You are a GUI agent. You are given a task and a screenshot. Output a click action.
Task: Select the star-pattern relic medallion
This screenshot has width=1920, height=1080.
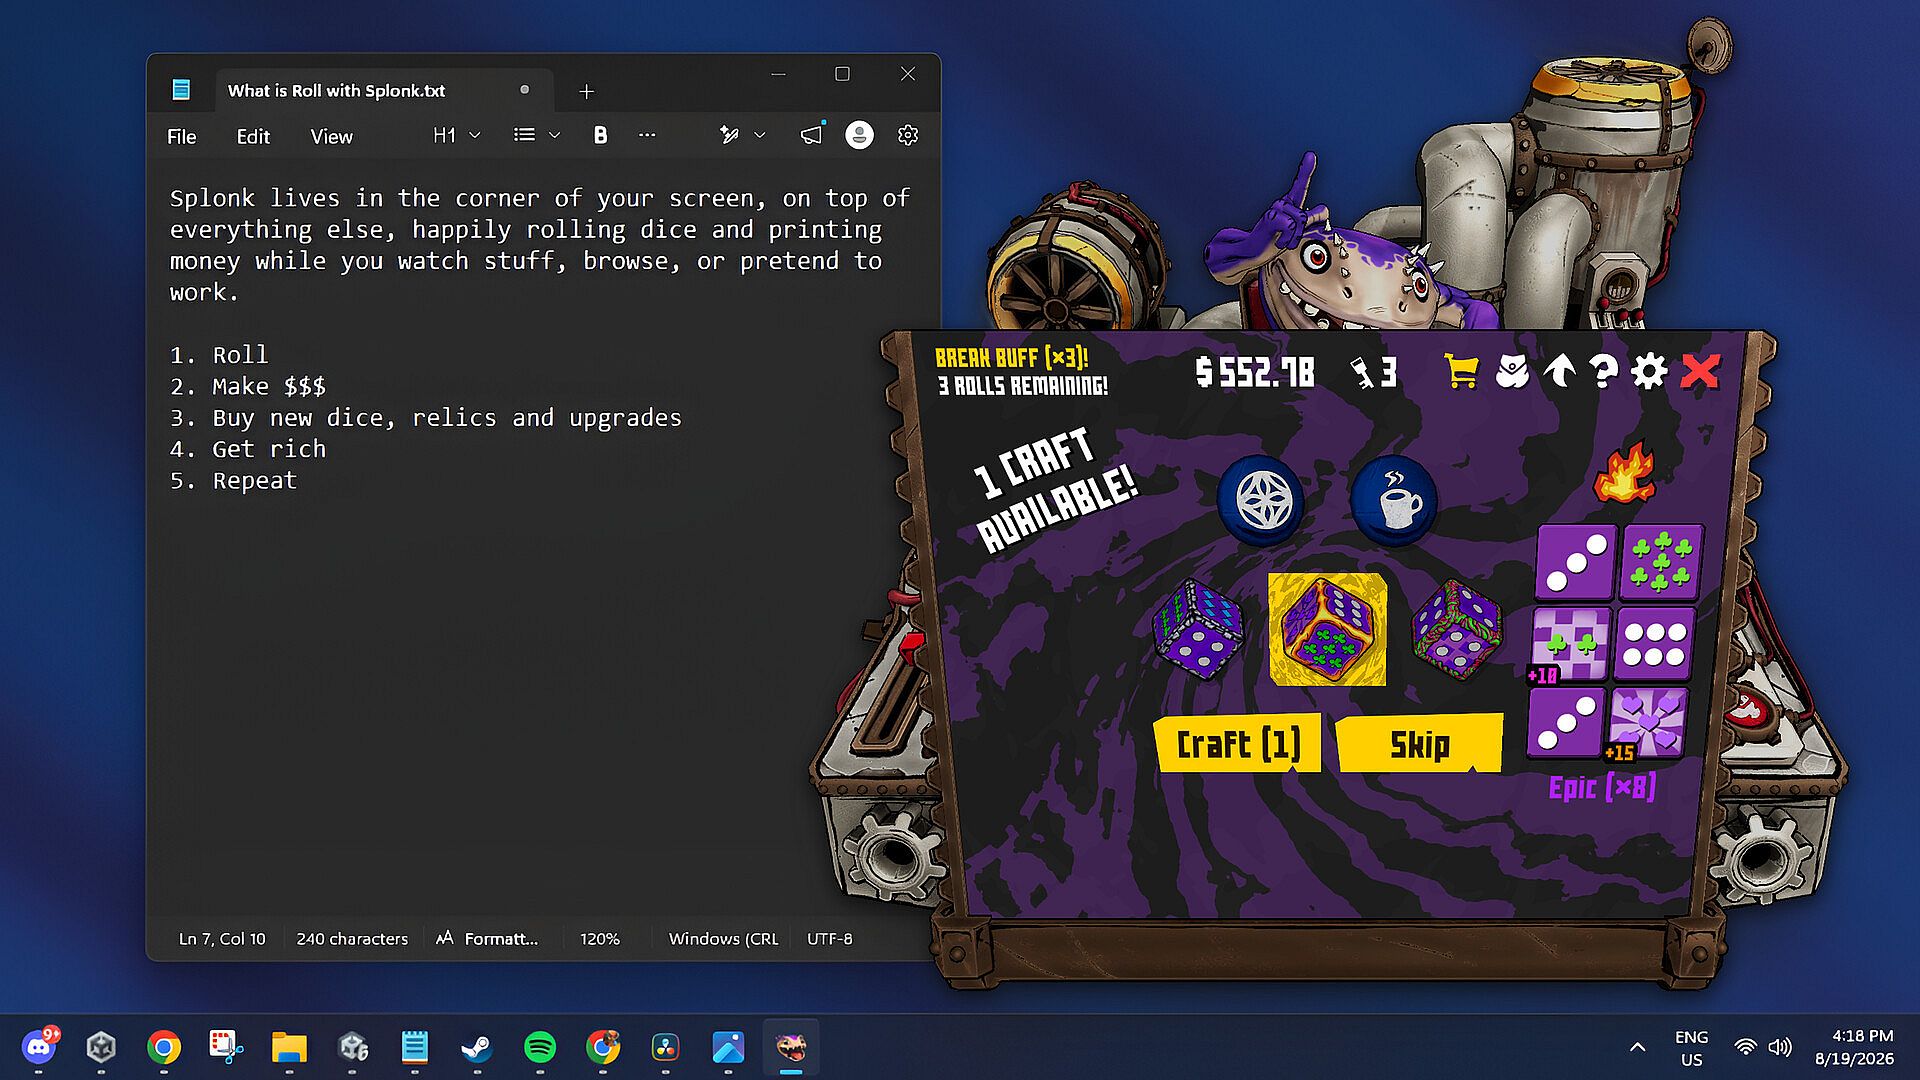tap(1262, 500)
